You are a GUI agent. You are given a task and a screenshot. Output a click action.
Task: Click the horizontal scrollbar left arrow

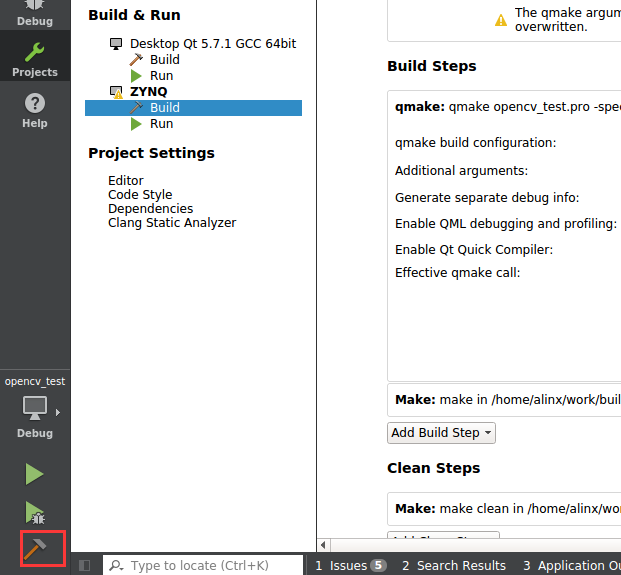click(x=323, y=545)
